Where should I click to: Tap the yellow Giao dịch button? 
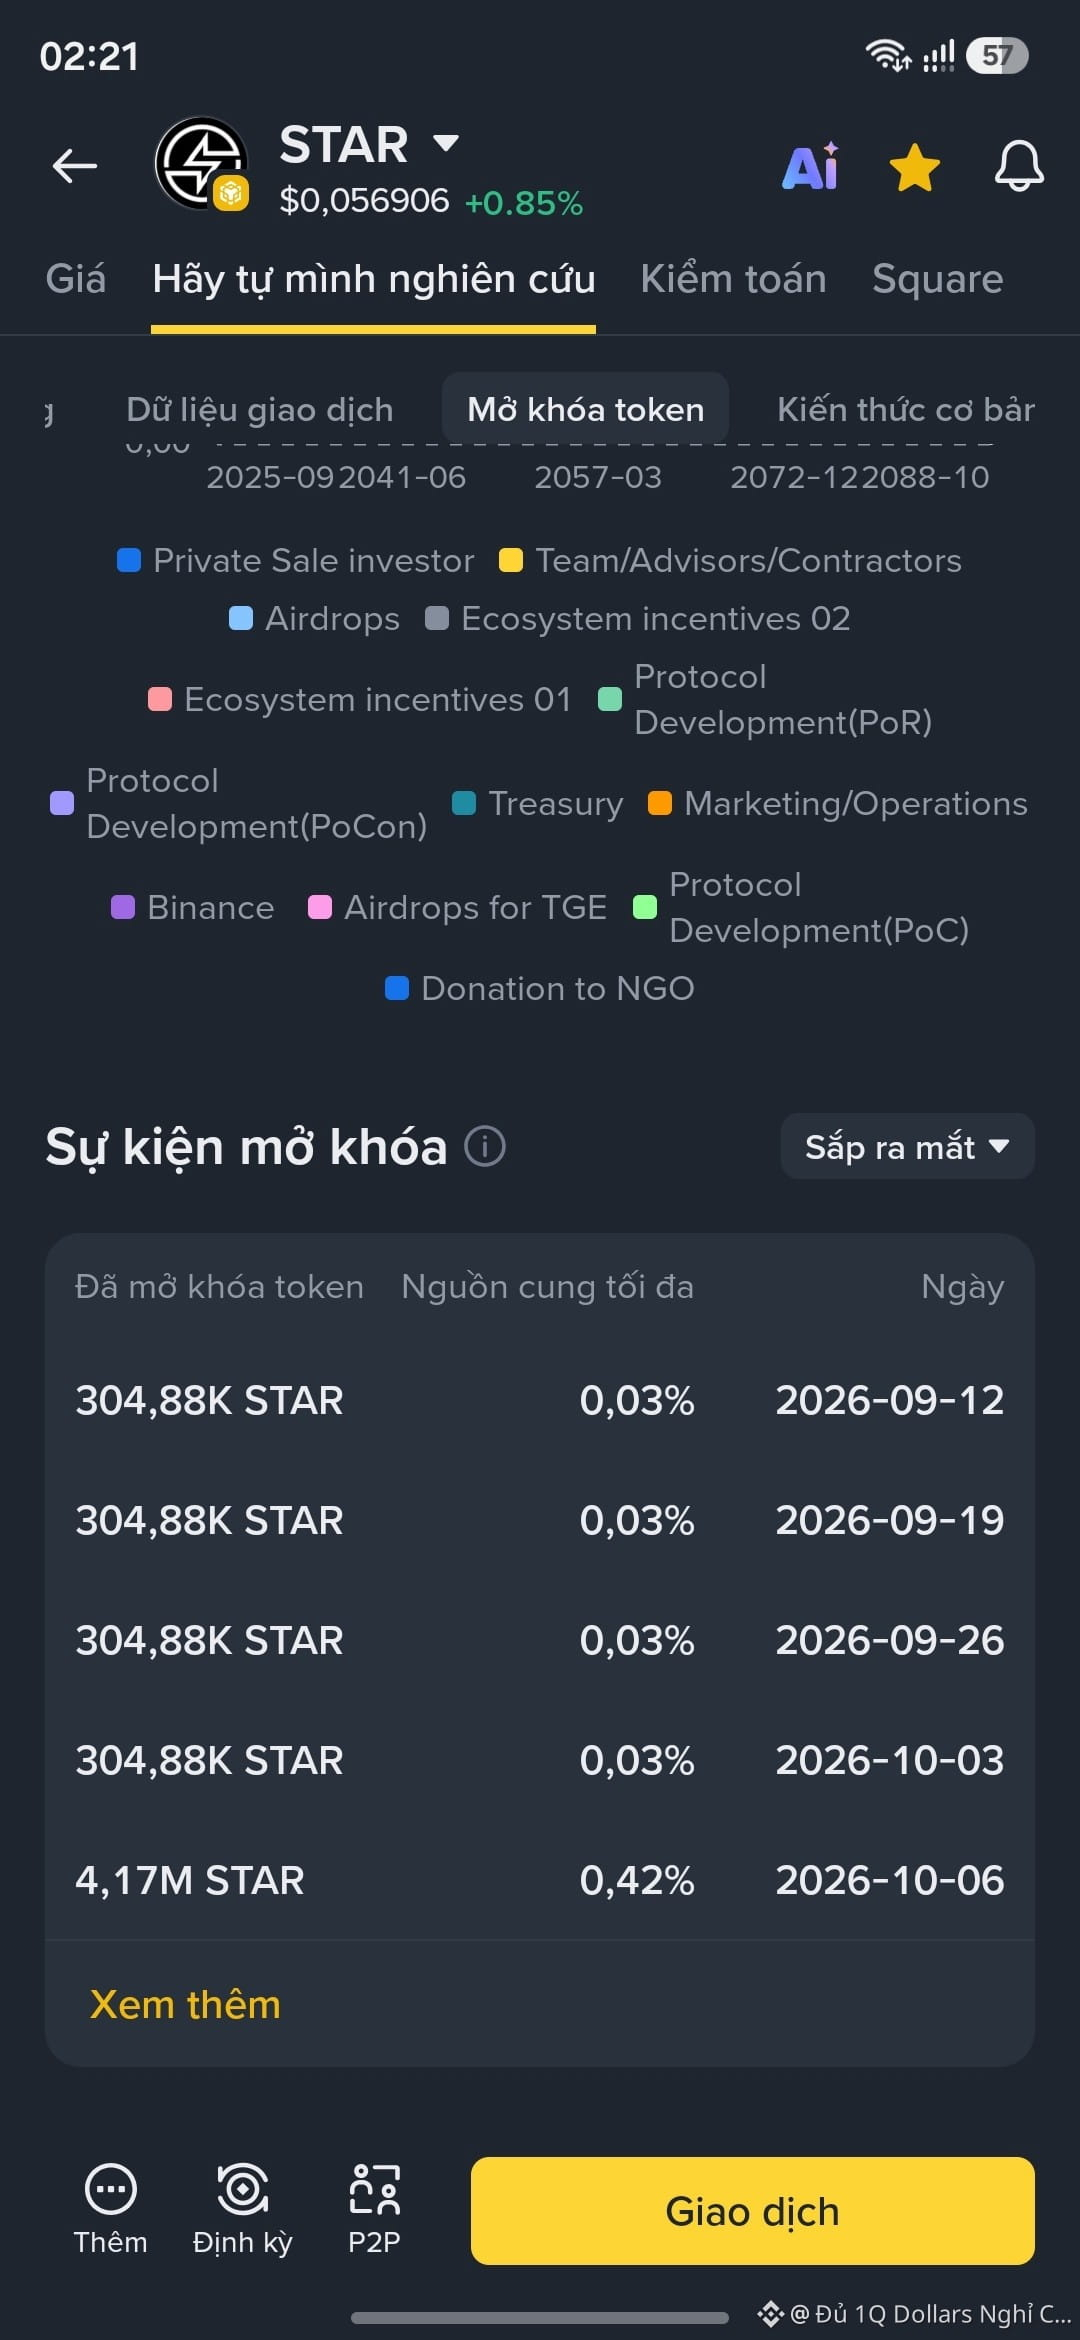point(752,2211)
